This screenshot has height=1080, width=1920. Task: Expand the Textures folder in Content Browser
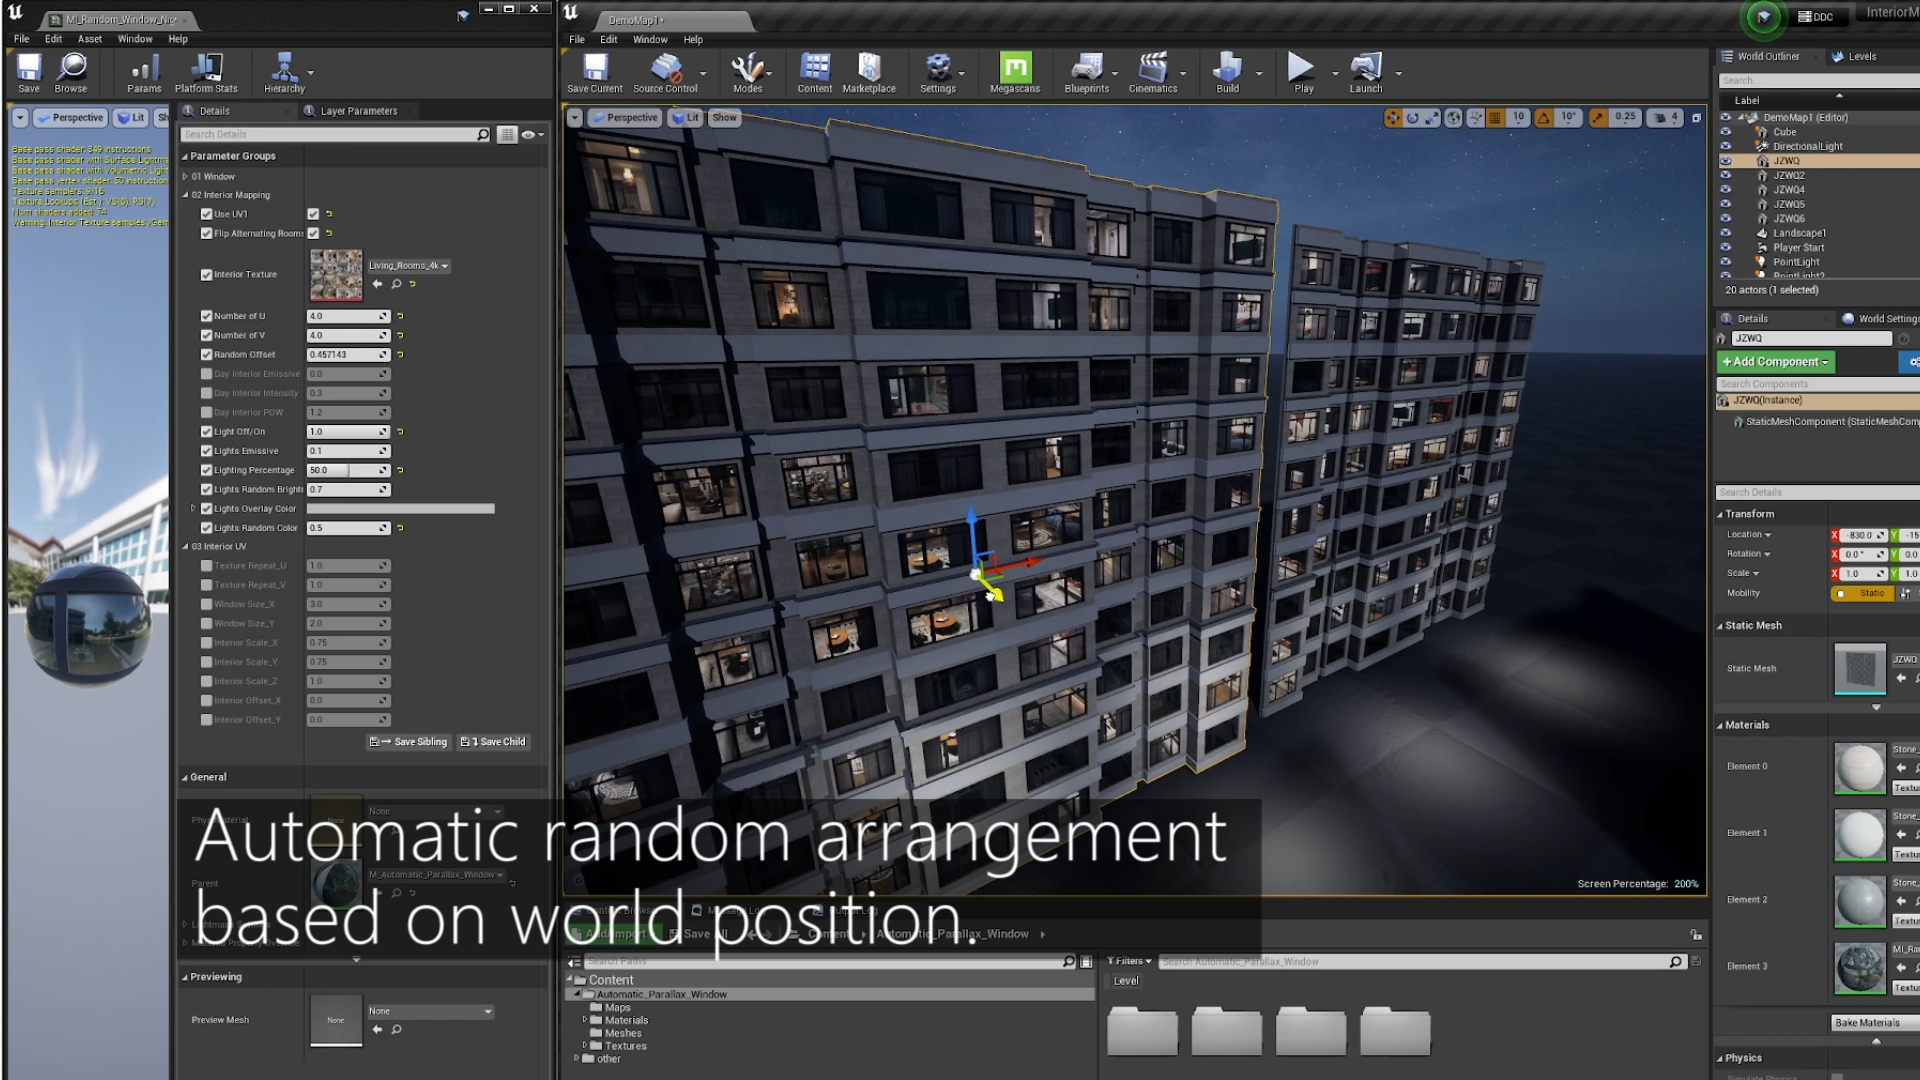tap(585, 1045)
